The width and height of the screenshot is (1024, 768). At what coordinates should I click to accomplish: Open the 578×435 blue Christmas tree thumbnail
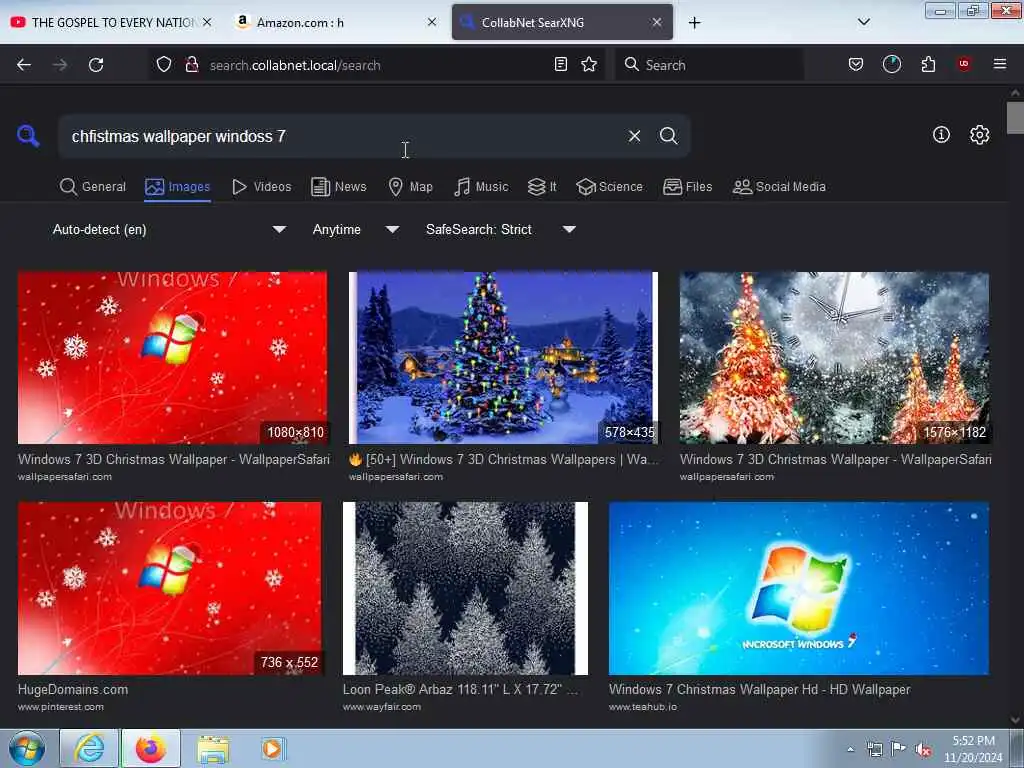[504, 358]
